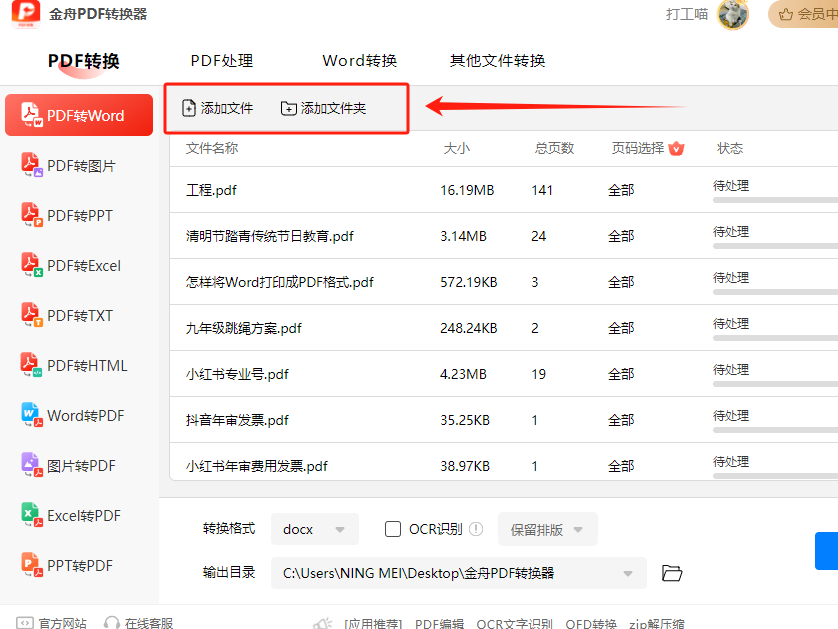Click 全部 page selection for 九年级跳绳方案.pdf
This screenshot has width=838, height=629.
point(621,328)
